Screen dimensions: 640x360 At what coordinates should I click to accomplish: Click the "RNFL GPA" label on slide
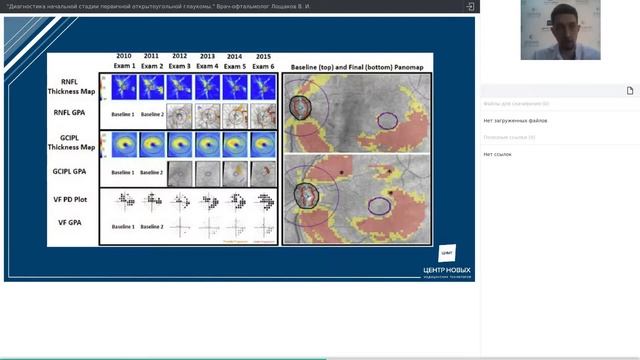(69, 112)
